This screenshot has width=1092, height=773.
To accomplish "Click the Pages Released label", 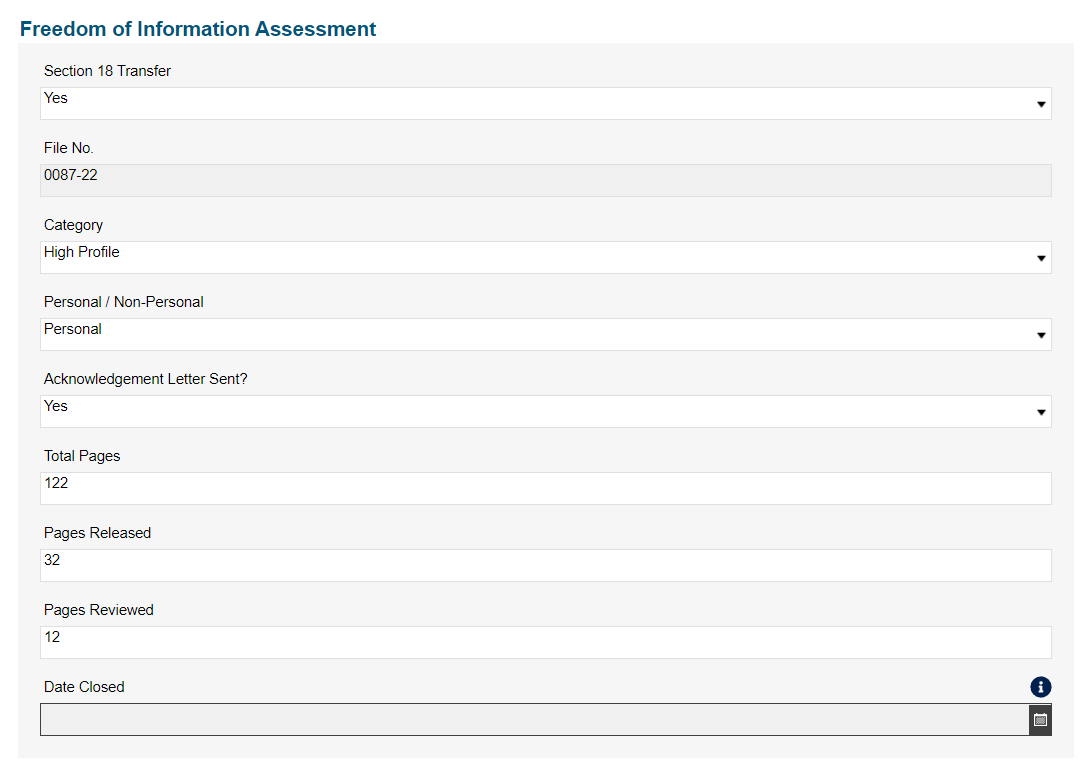I will pyautogui.click(x=97, y=533).
